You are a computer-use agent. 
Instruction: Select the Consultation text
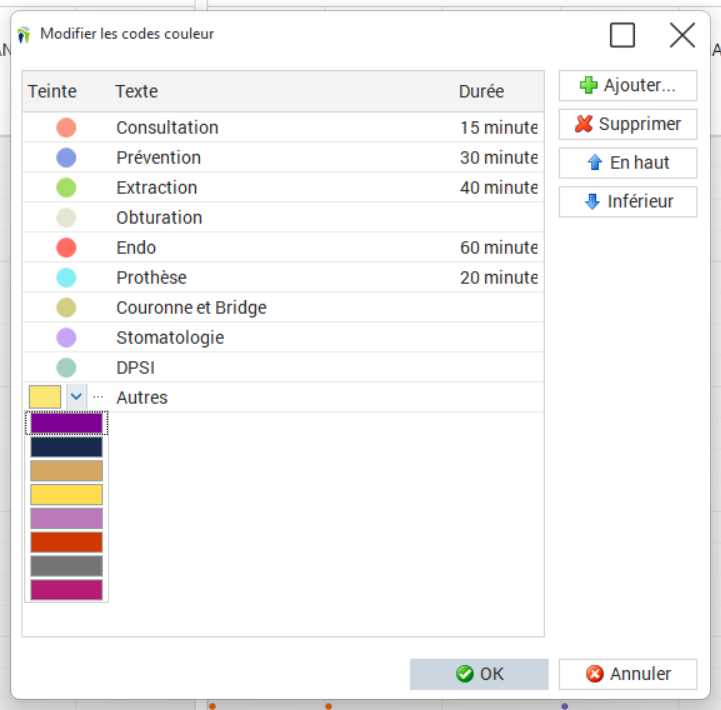coord(167,127)
